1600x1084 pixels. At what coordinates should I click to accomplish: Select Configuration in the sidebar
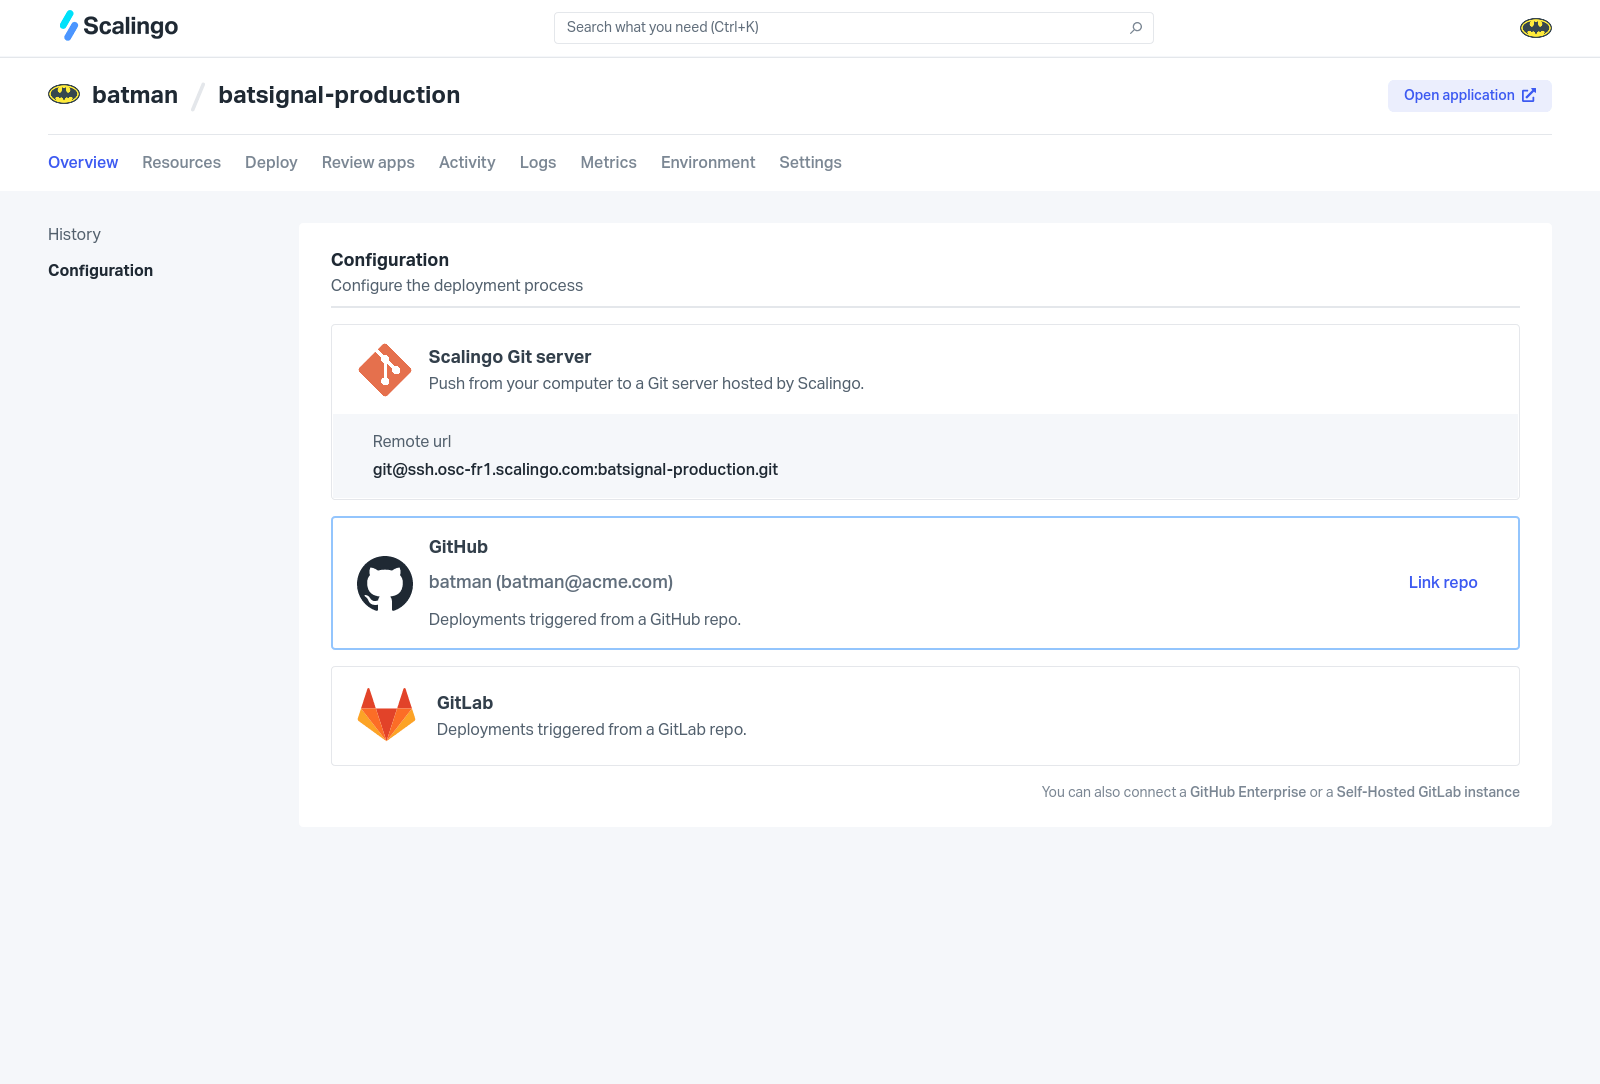click(x=100, y=270)
